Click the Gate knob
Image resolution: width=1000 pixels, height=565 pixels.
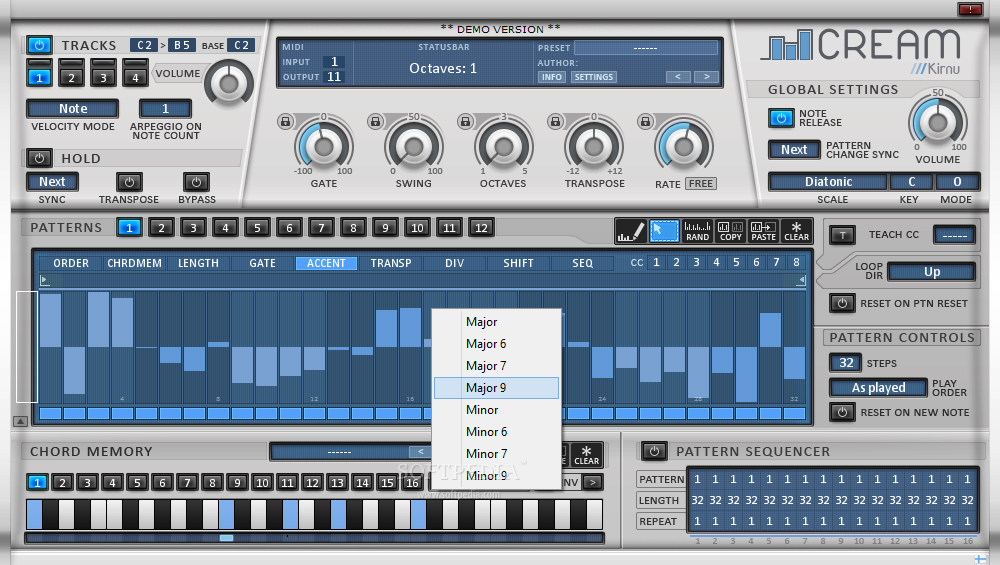point(323,146)
